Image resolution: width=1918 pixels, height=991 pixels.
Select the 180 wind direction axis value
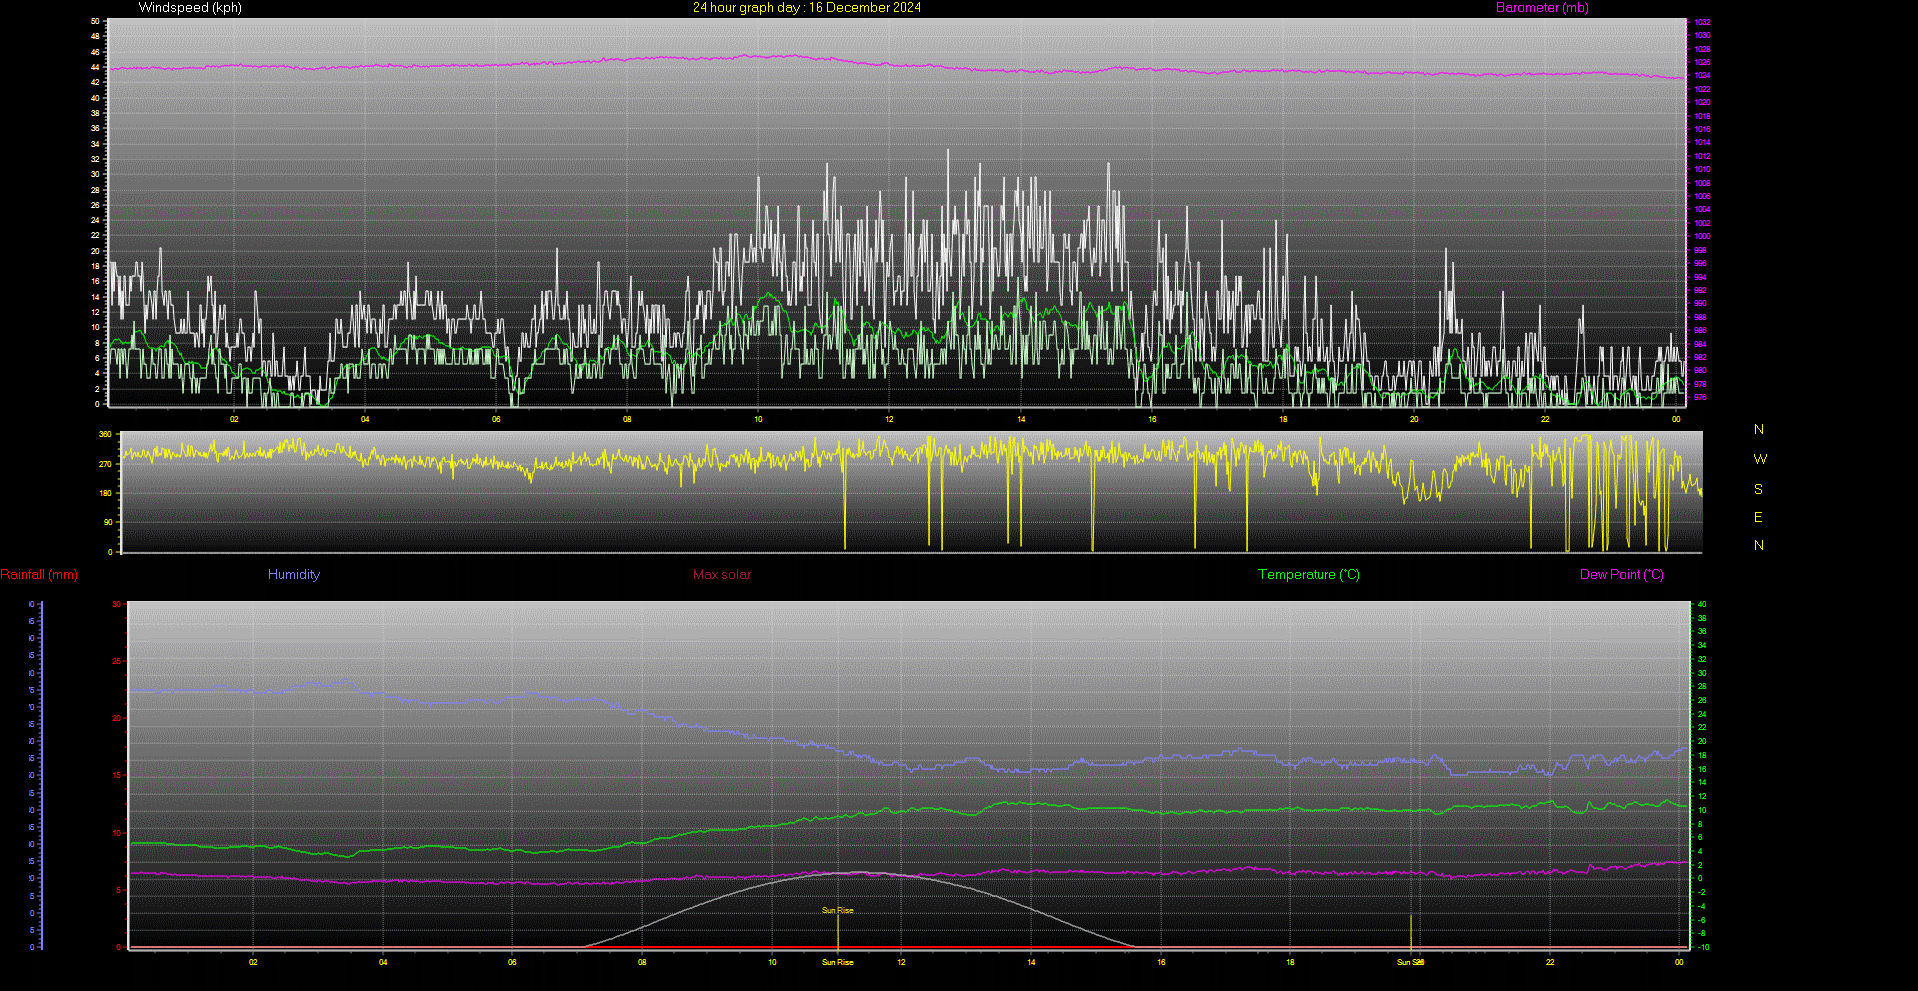click(x=106, y=493)
